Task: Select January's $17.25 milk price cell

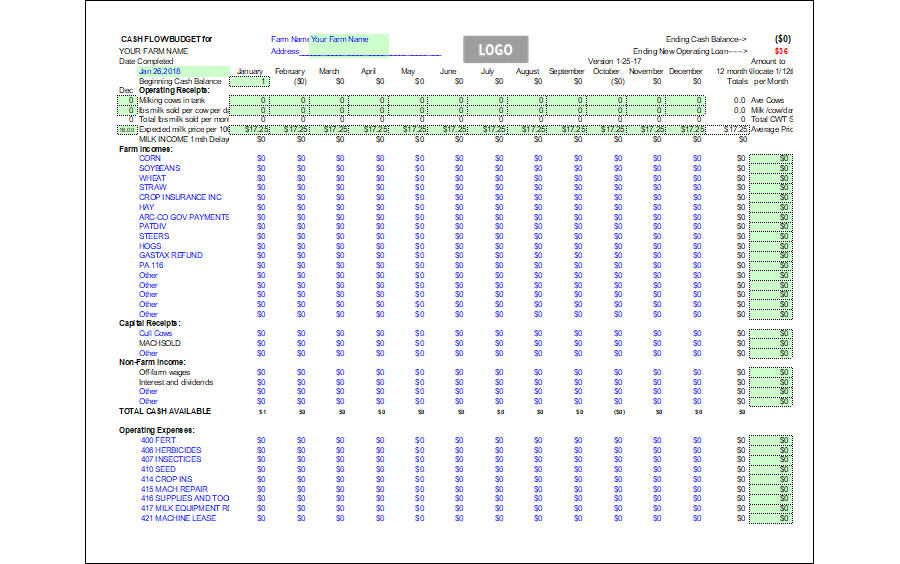Action: click(x=249, y=130)
